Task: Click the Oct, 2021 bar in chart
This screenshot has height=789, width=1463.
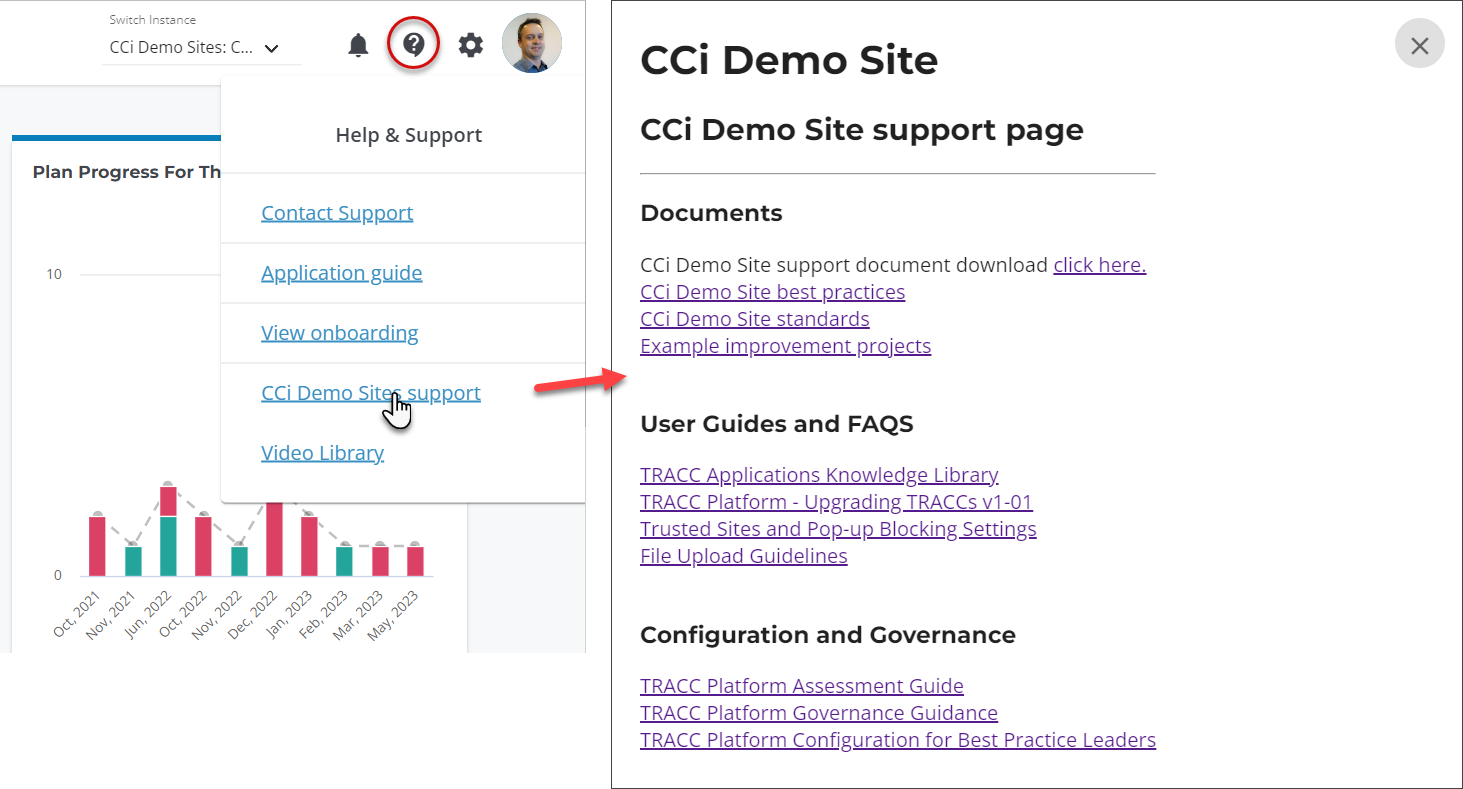Action: (97, 546)
